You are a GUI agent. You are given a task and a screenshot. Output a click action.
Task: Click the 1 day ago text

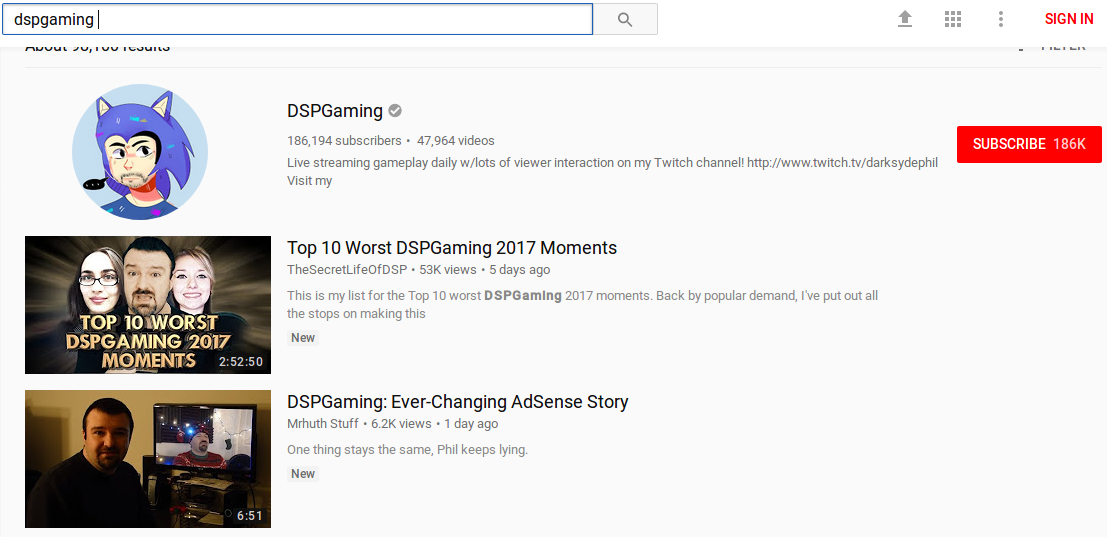click(x=471, y=424)
